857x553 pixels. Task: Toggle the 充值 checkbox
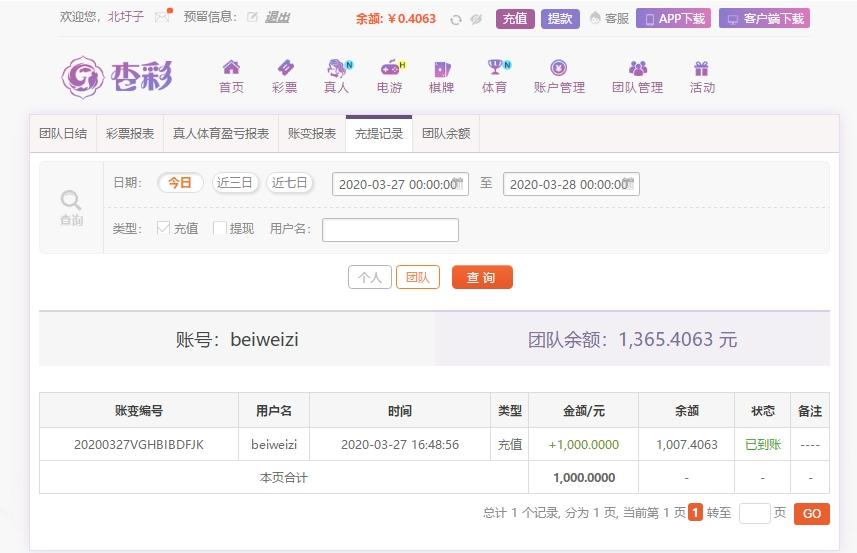click(163, 228)
